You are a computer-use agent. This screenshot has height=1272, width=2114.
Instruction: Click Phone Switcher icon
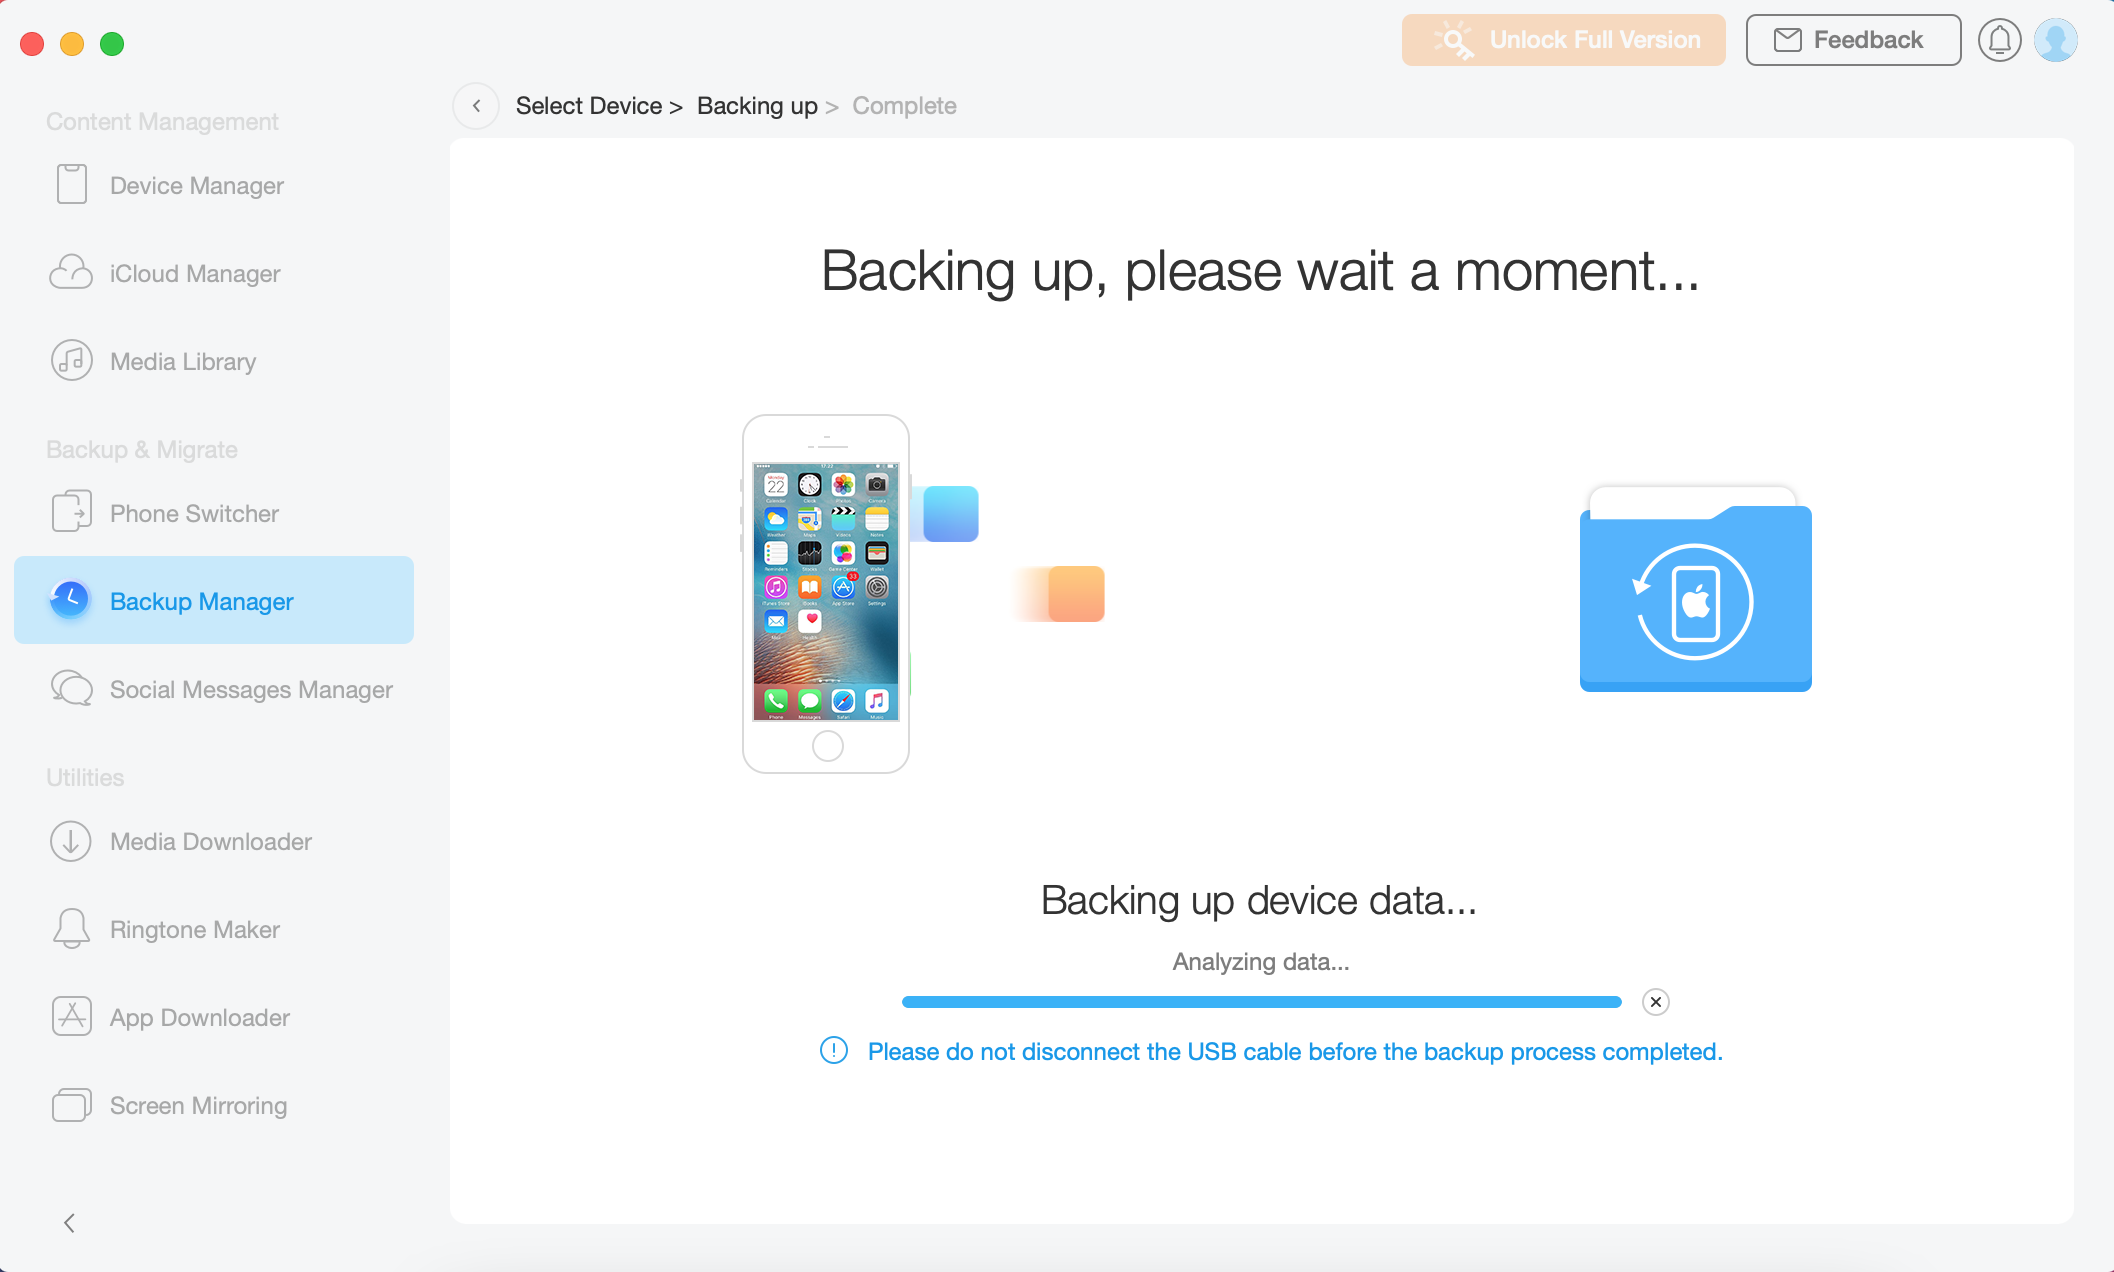point(71,514)
